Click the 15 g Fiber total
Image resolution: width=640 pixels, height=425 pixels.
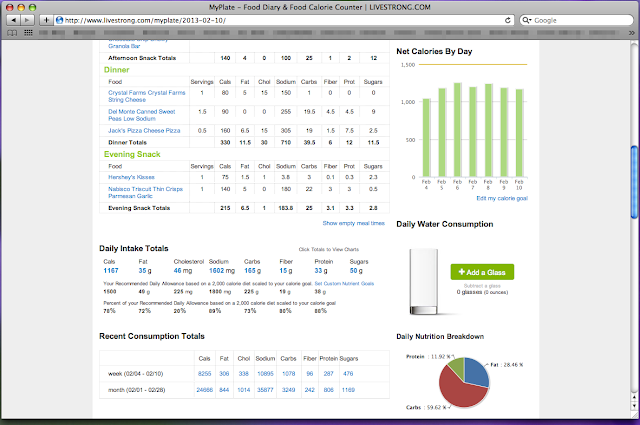(x=284, y=271)
